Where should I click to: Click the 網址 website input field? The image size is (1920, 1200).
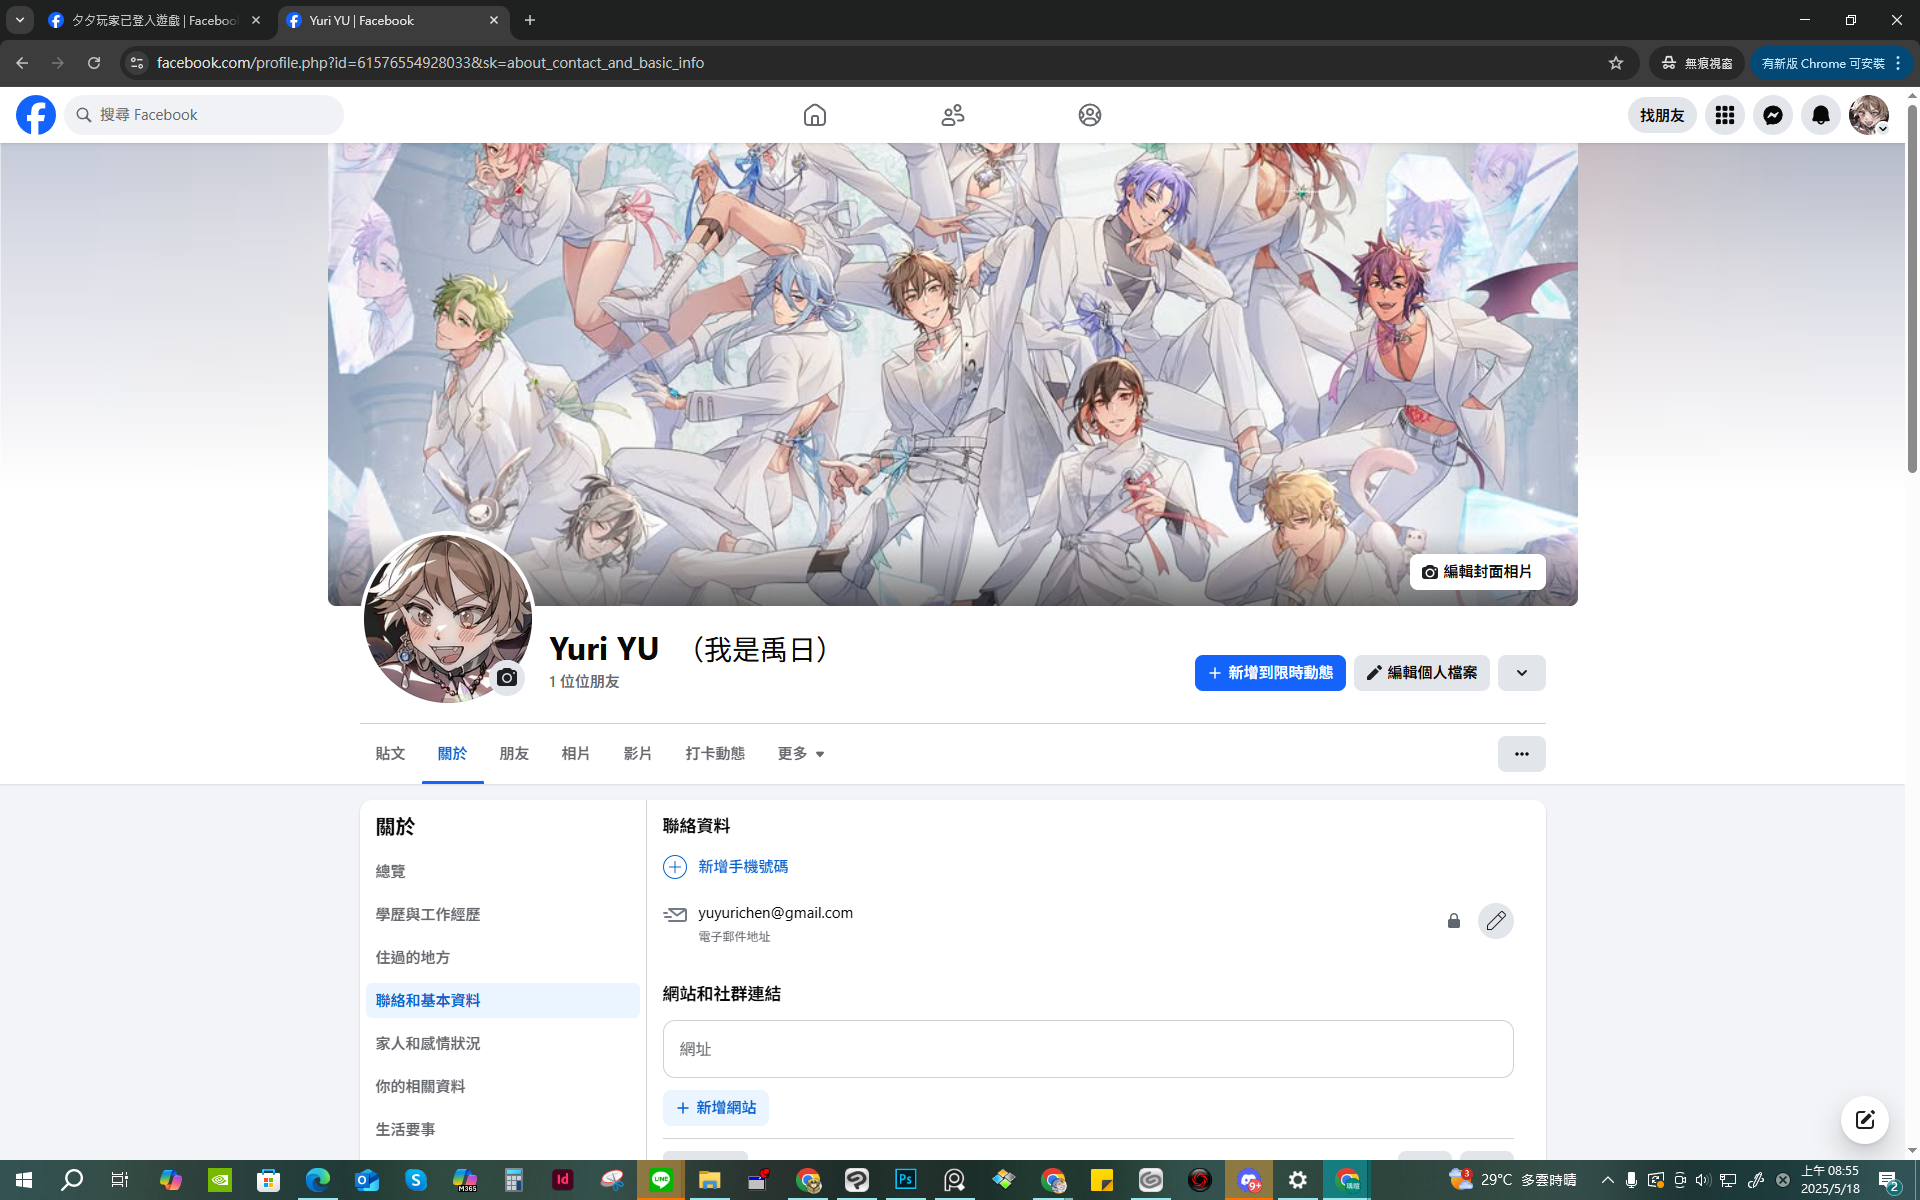tap(1088, 1049)
